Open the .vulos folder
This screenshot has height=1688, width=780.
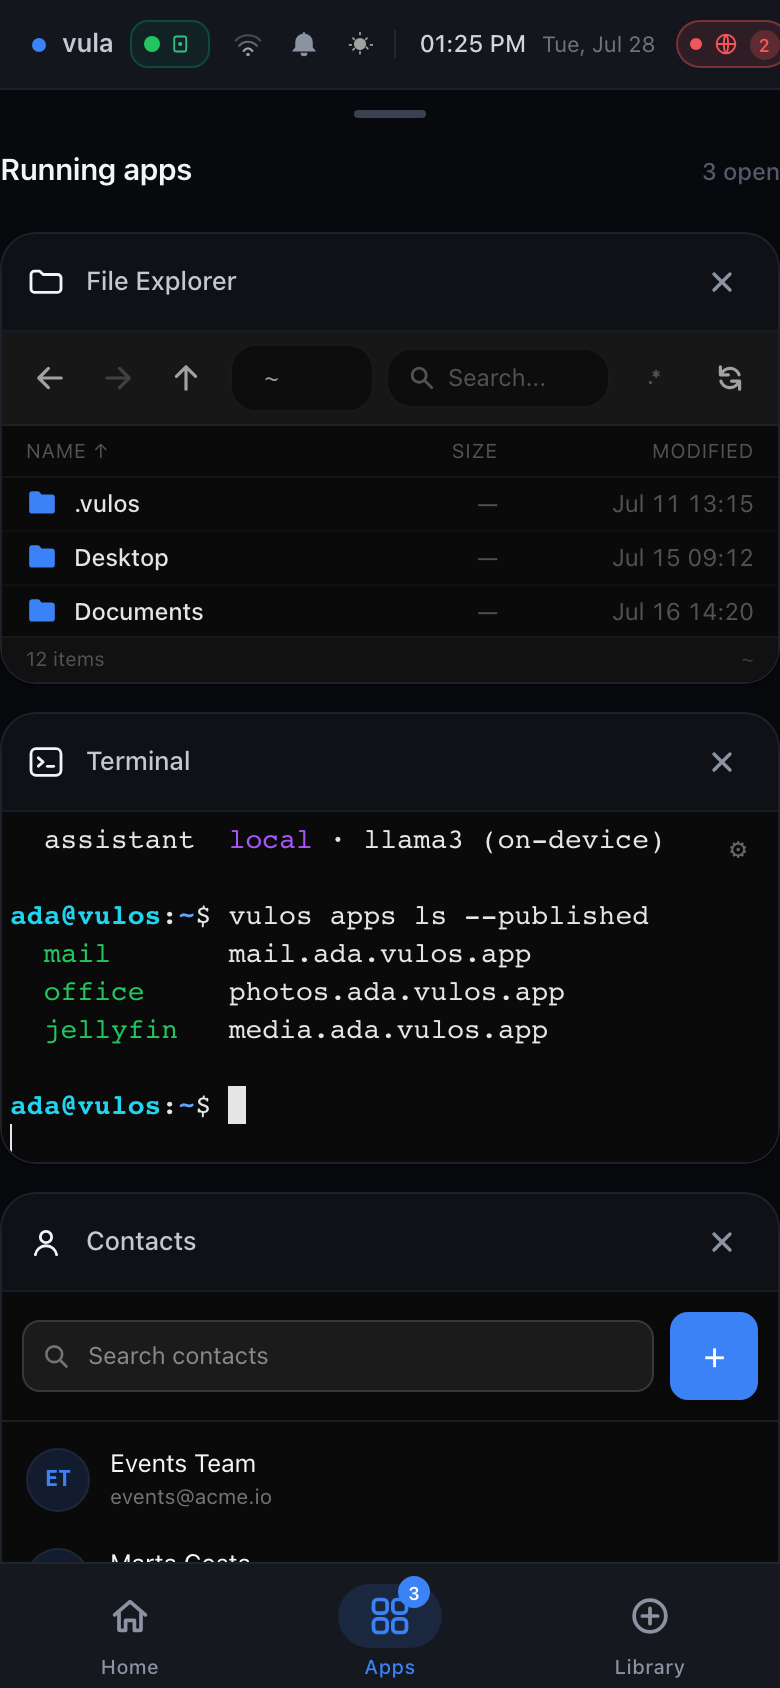(x=390, y=504)
